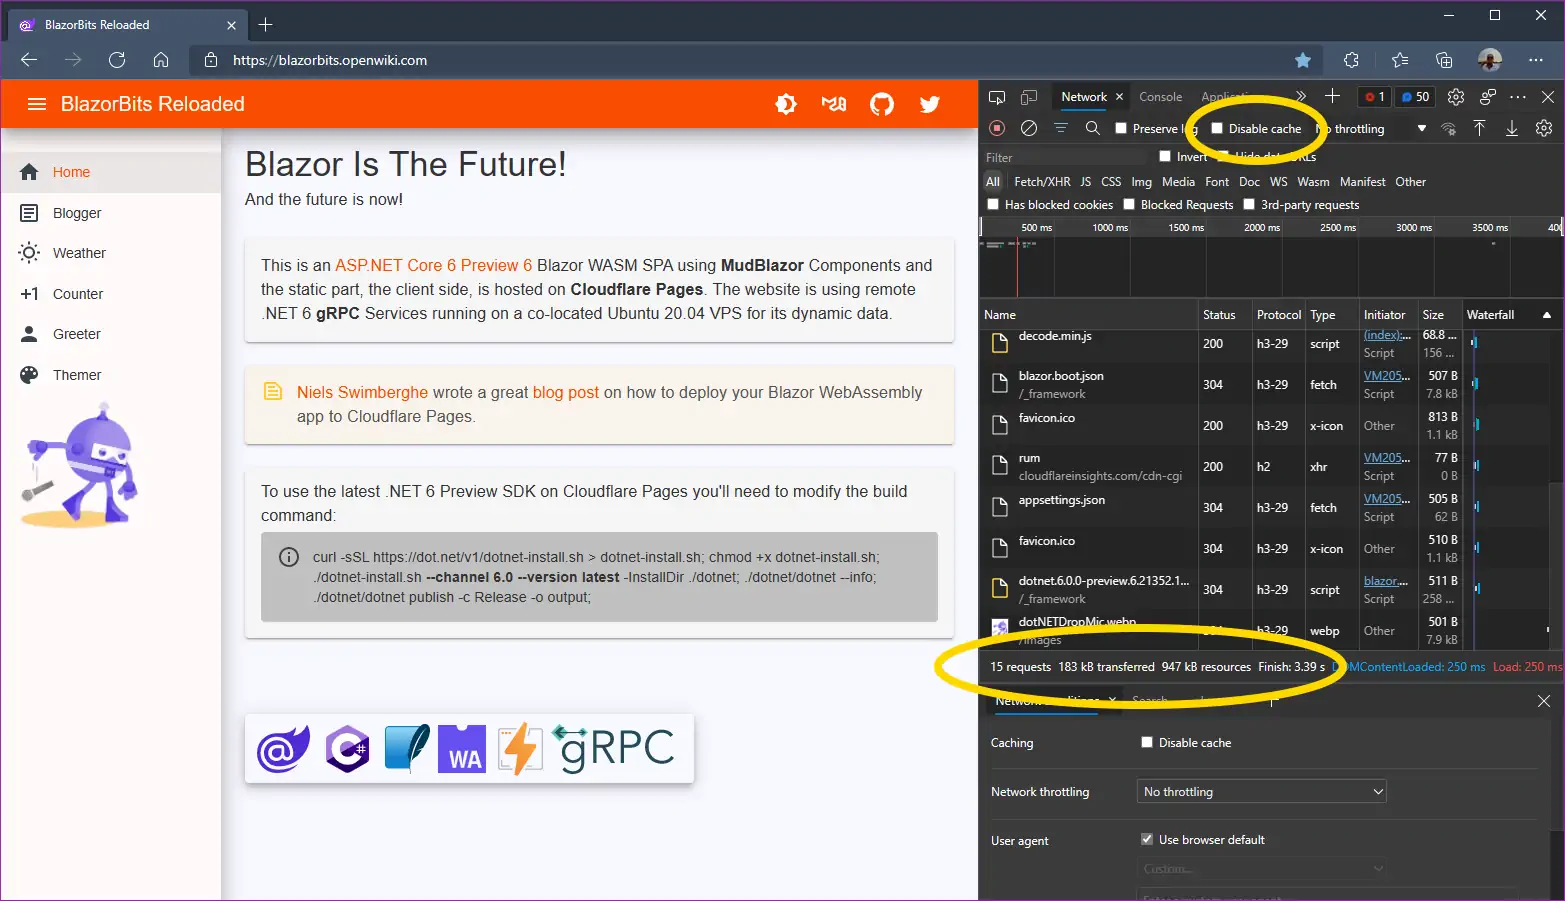Viewport: 1565px width, 901px height.
Task: Open DevTools settings gear icon
Action: point(1456,96)
